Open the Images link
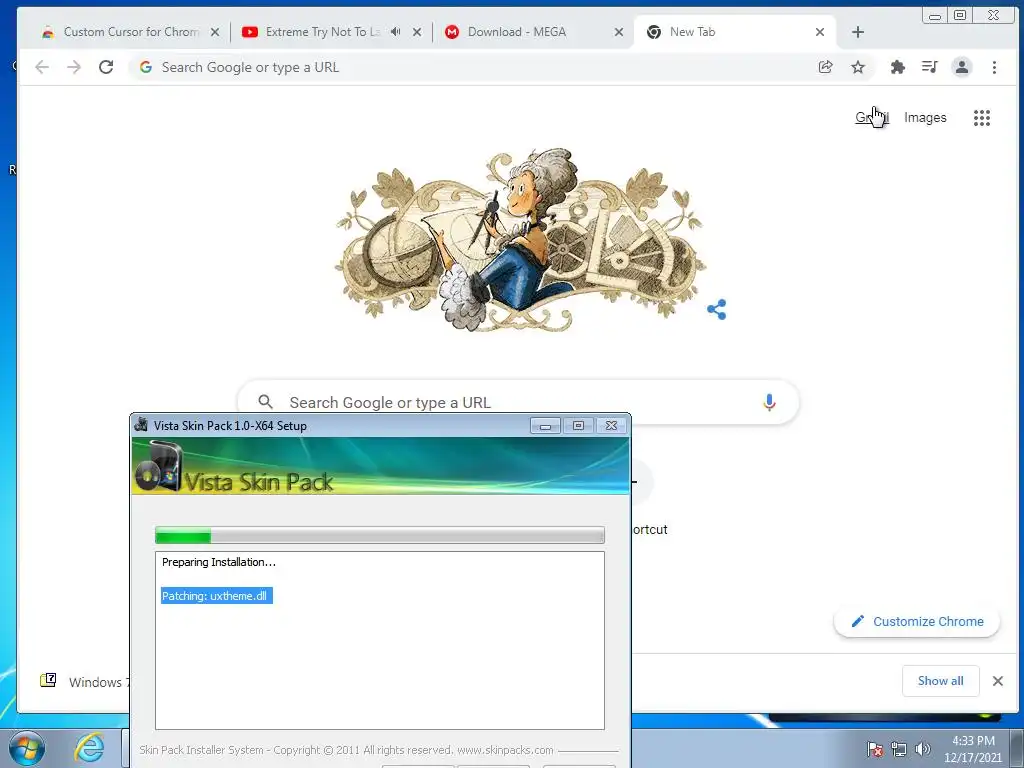 925,118
